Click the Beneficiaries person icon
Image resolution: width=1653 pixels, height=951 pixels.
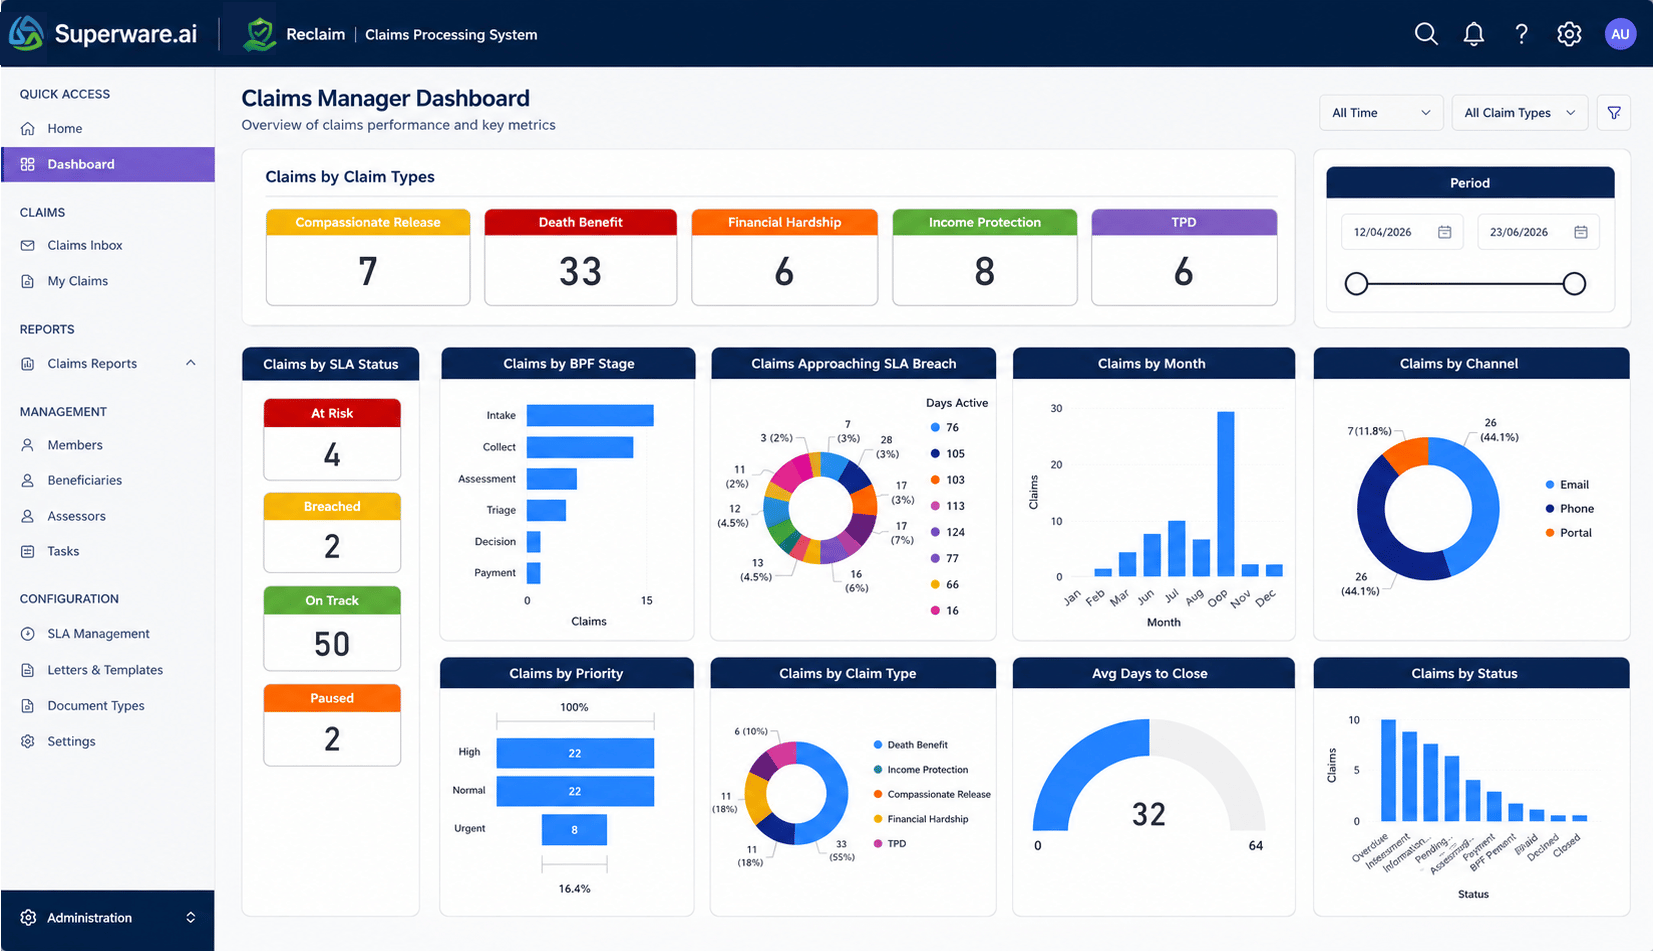pos(28,480)
